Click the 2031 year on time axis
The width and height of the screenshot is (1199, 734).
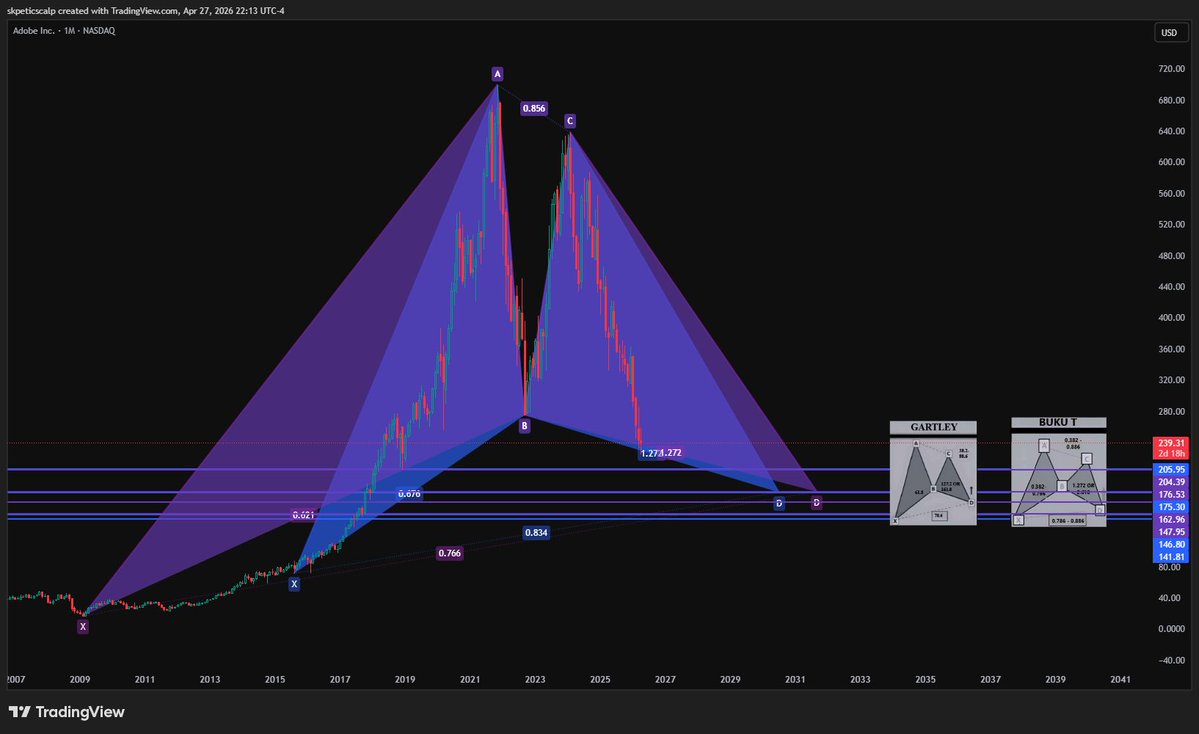coord(795,679)
